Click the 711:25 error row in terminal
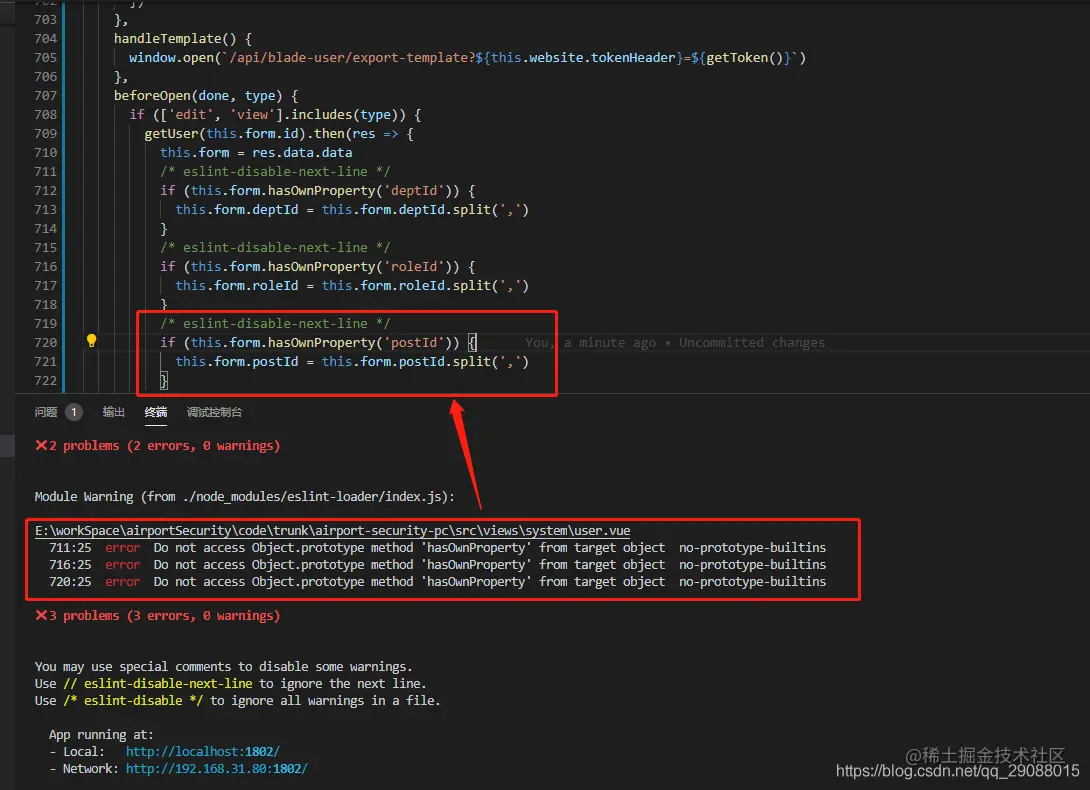 pos(437,548)
